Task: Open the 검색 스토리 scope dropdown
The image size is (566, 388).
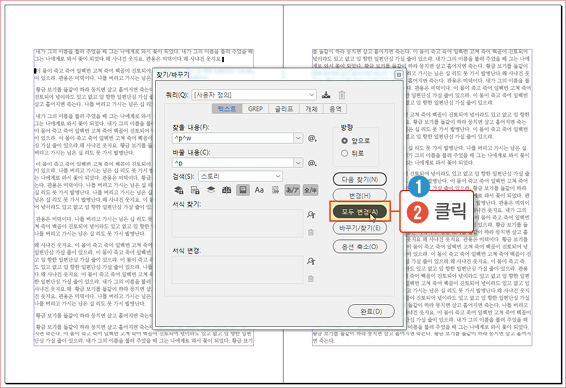Action: pos(240,176)
